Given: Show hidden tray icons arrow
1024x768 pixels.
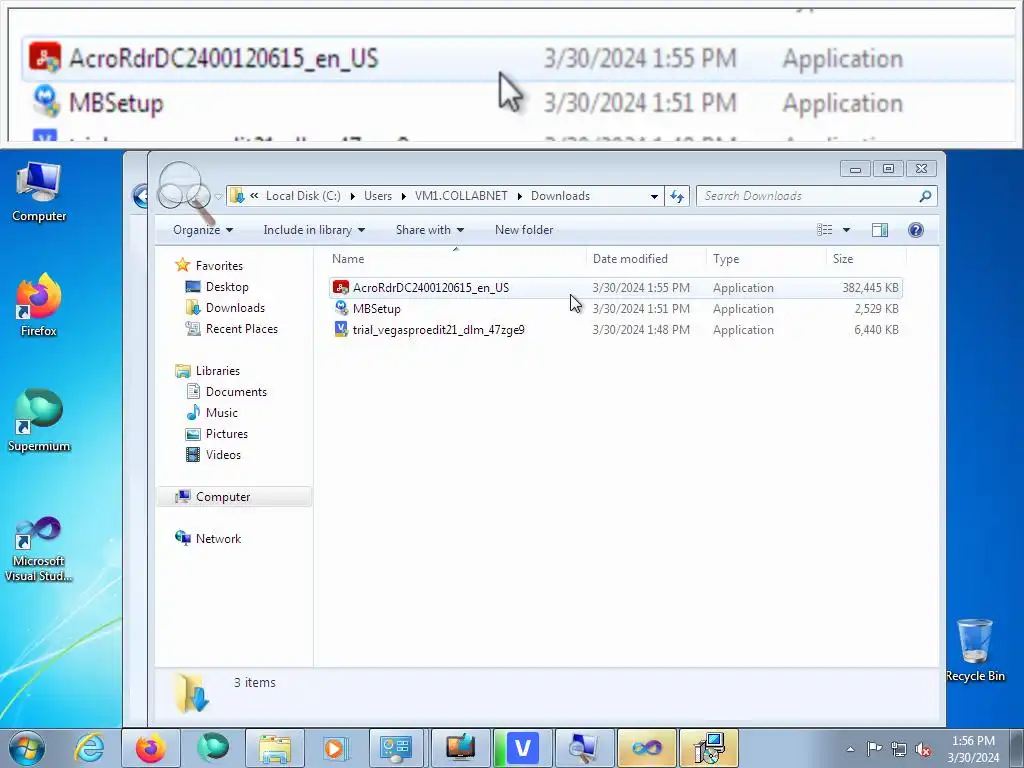Looking at the screenshot, I should pos(850,749).
